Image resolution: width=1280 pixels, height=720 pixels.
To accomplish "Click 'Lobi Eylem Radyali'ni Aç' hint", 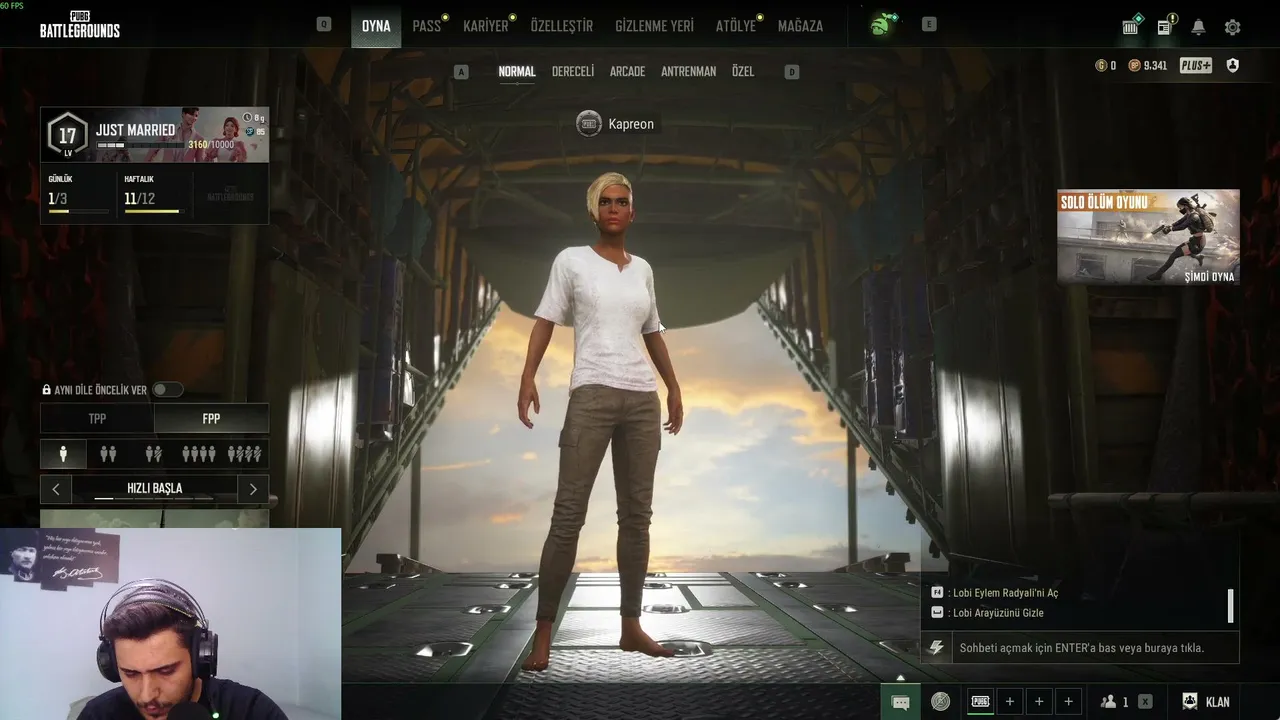I will coord(1005,593).
